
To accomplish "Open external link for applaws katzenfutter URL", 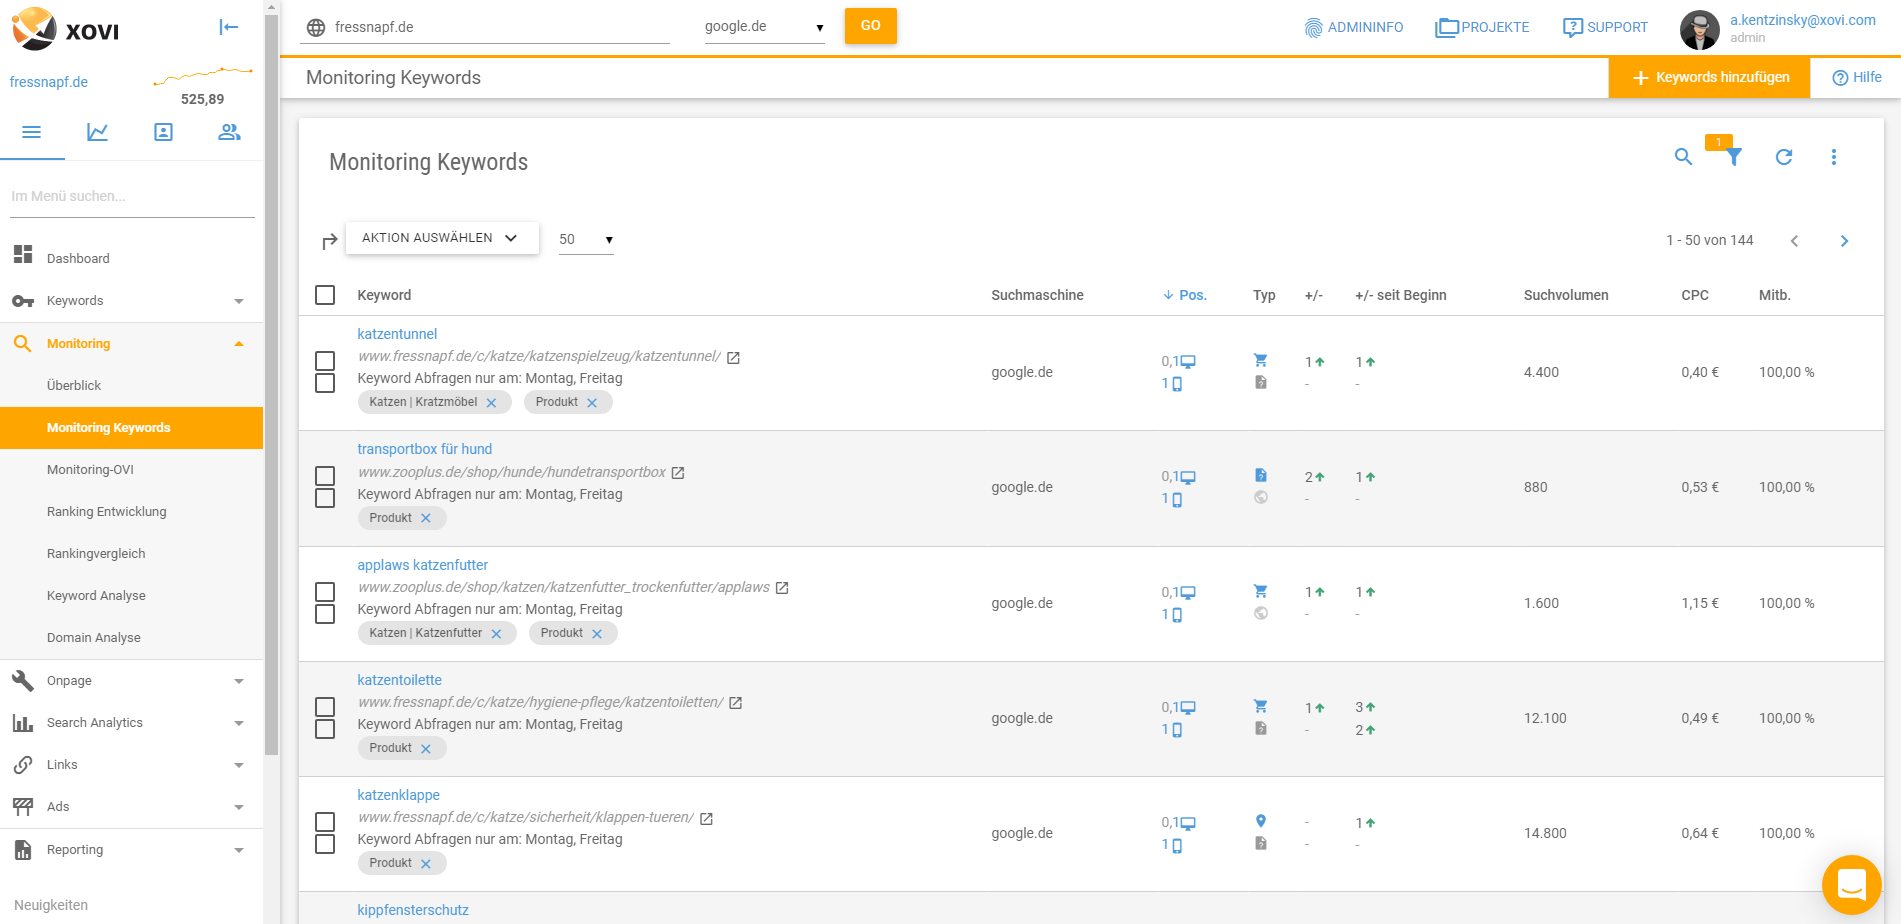I will 782,588.
